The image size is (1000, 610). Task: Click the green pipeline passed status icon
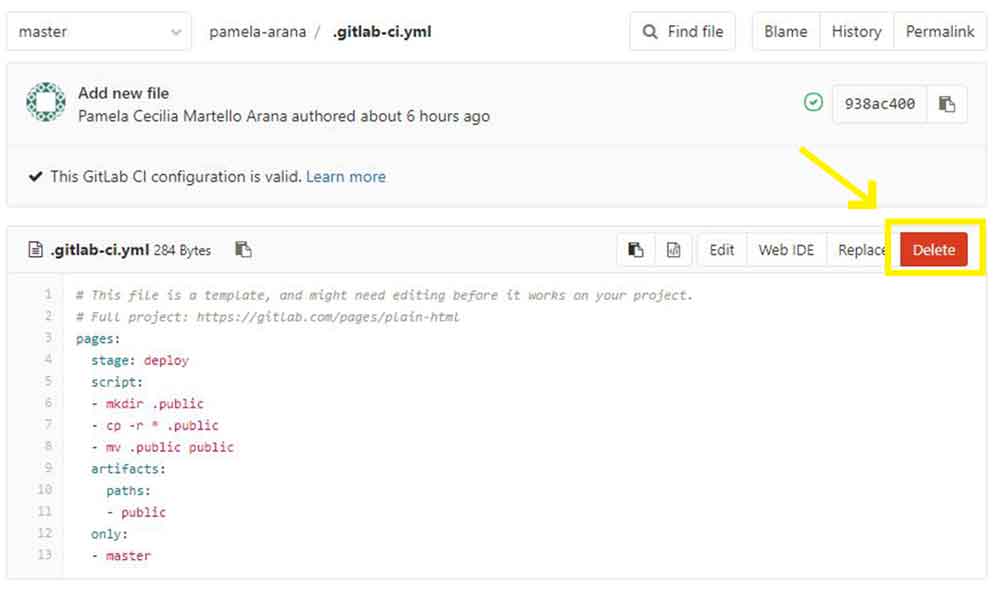coord(813,102)
